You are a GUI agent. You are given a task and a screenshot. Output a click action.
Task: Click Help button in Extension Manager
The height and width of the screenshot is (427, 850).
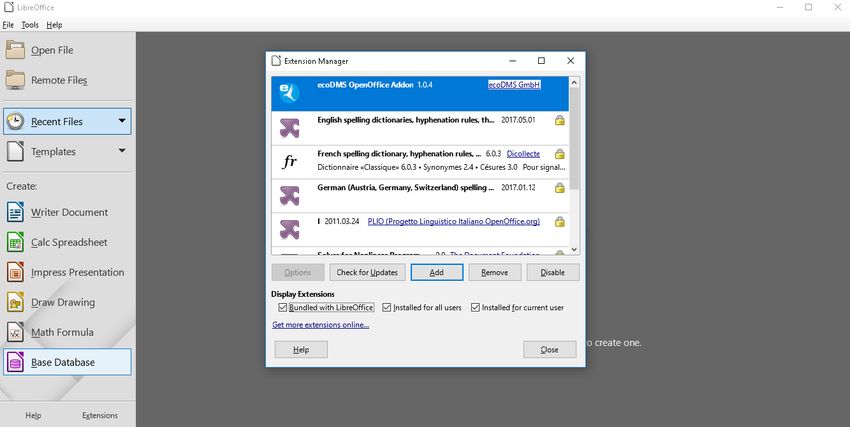point(301,350)
